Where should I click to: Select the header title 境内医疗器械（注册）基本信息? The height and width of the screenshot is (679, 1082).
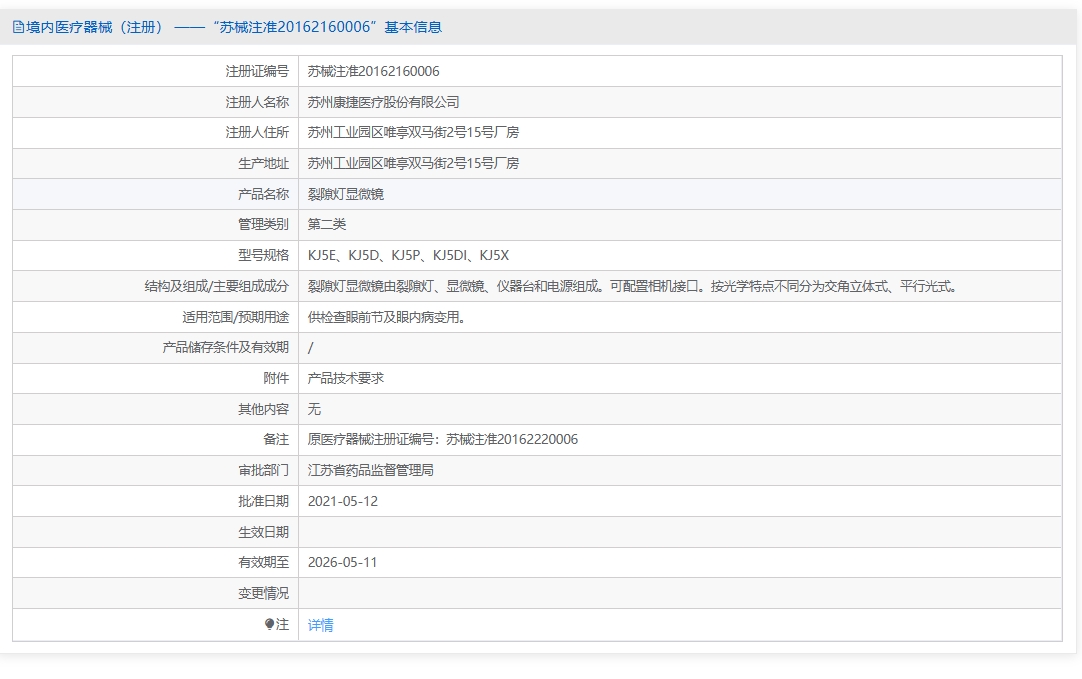pyautogui.click(x=234, y=28)
